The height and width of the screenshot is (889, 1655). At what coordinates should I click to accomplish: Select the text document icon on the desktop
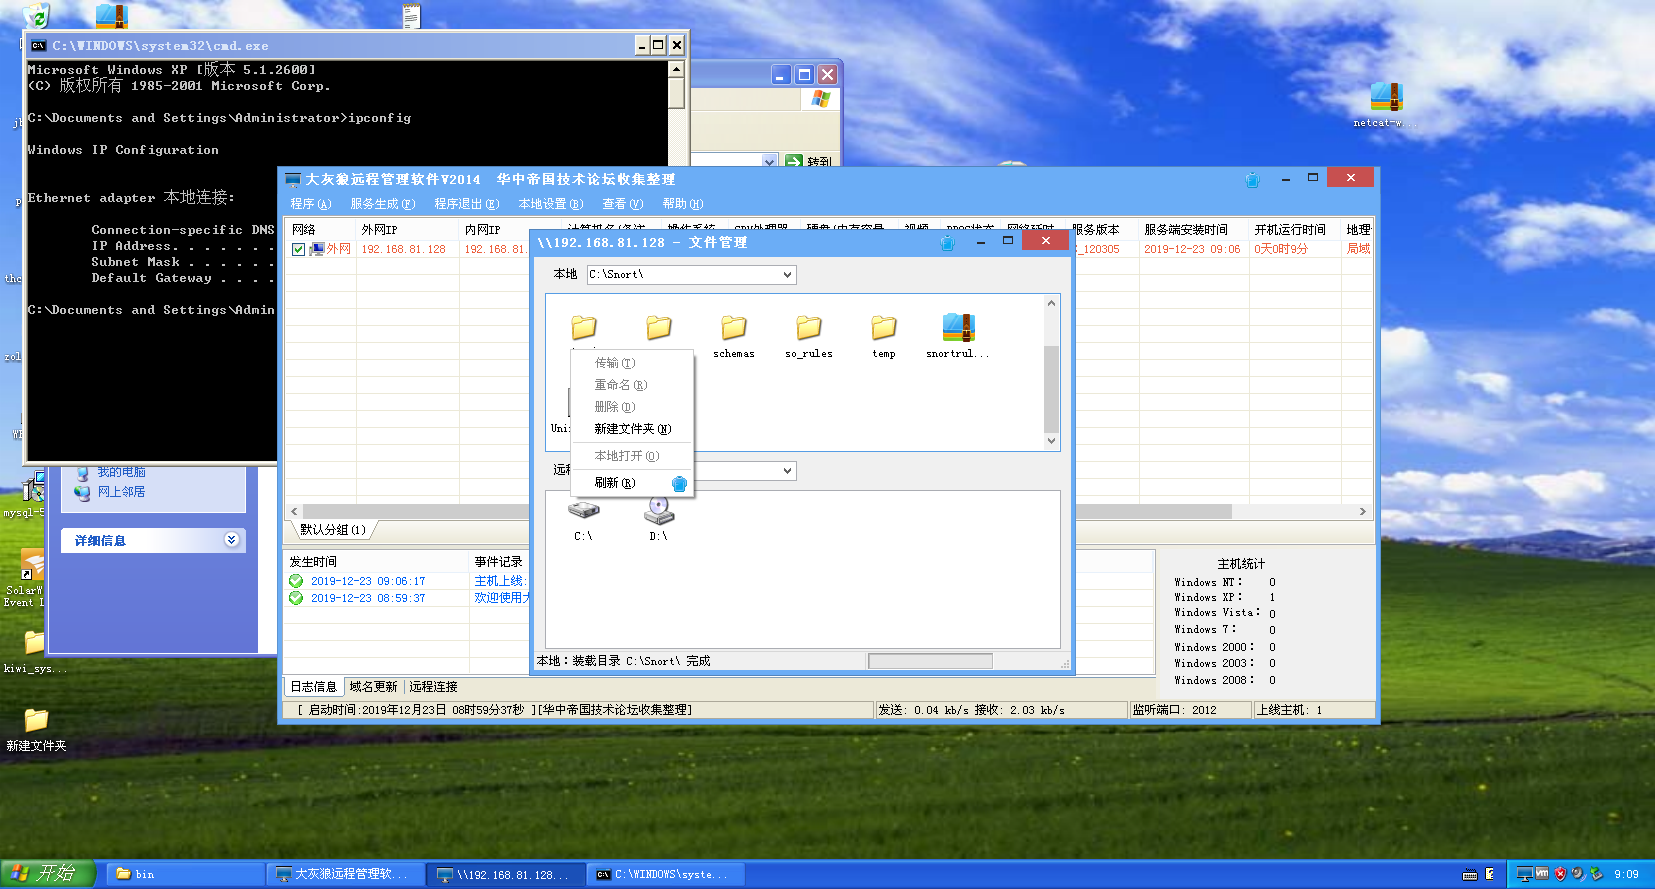click(x=411, y=15)
